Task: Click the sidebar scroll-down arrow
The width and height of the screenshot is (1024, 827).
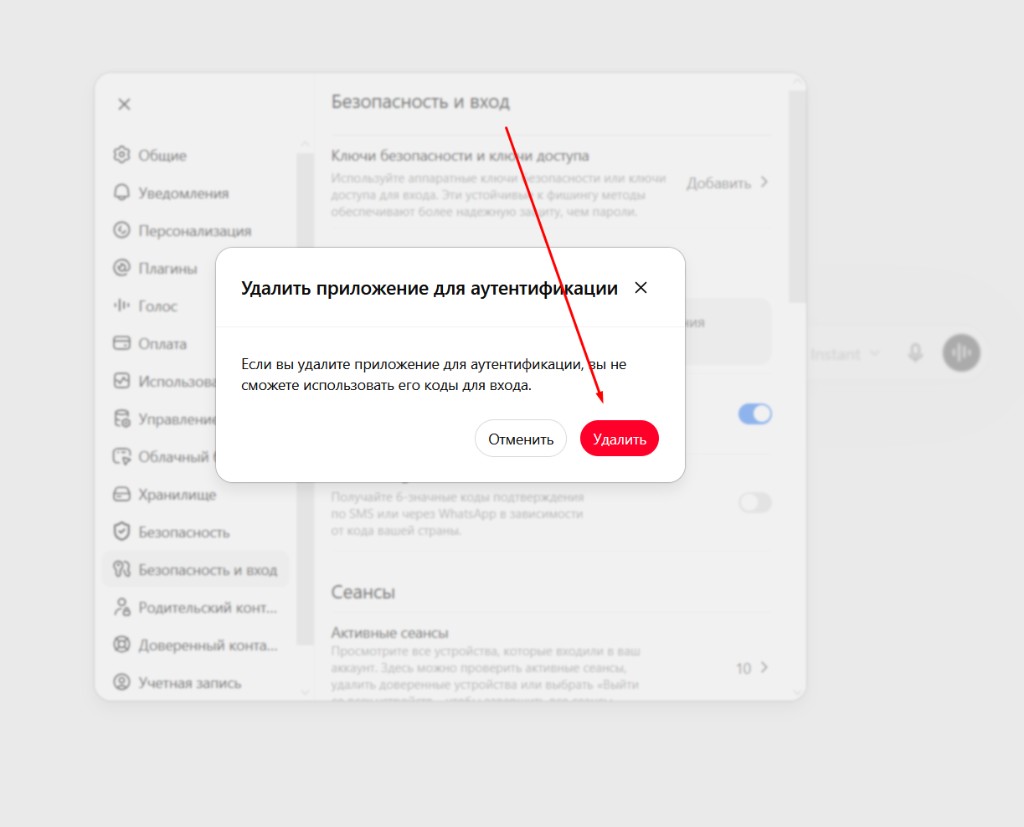Action: (305, 692)
